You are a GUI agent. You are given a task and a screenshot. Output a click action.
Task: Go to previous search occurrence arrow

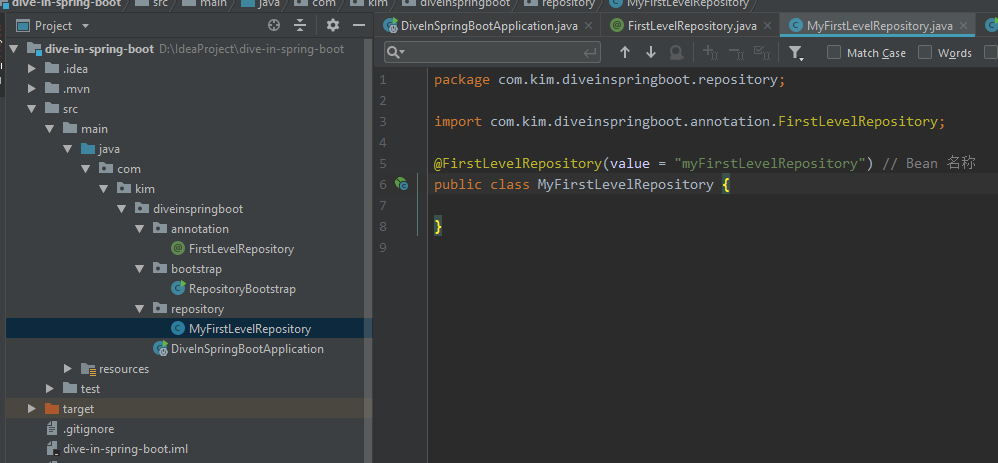click(x=625, y=52)
